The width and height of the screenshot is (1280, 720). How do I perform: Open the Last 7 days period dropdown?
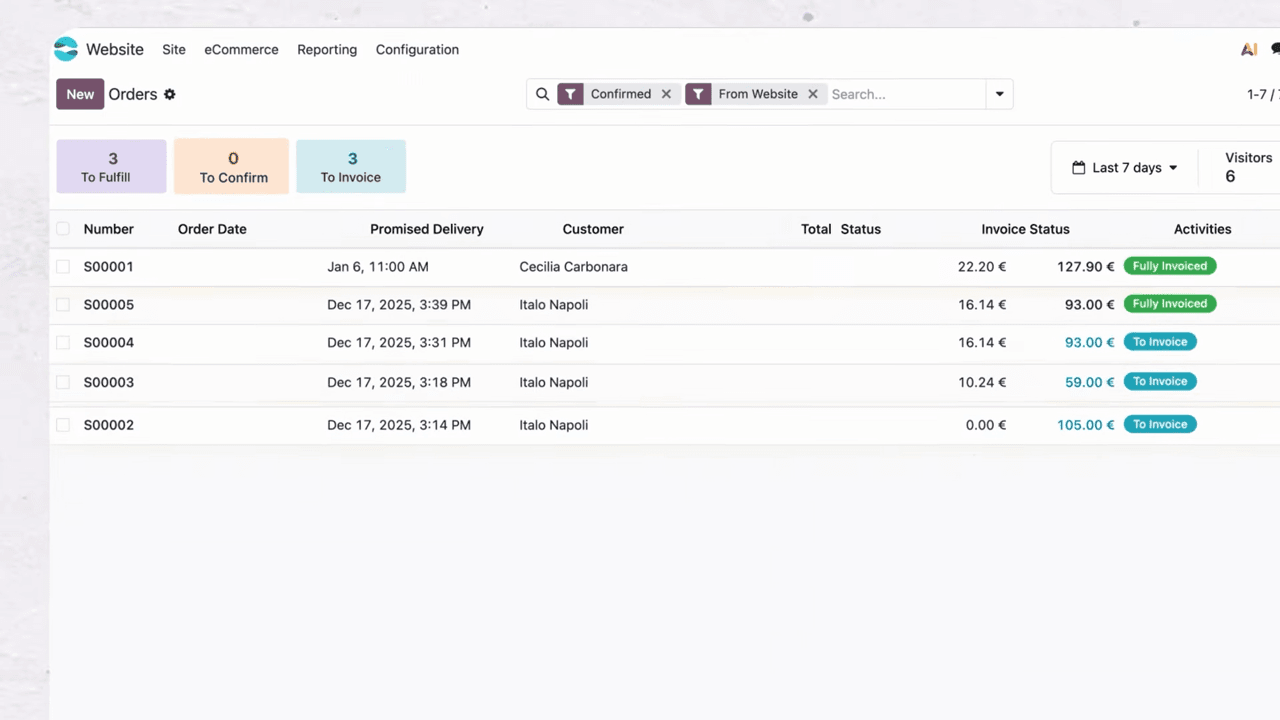(1125, 168)
